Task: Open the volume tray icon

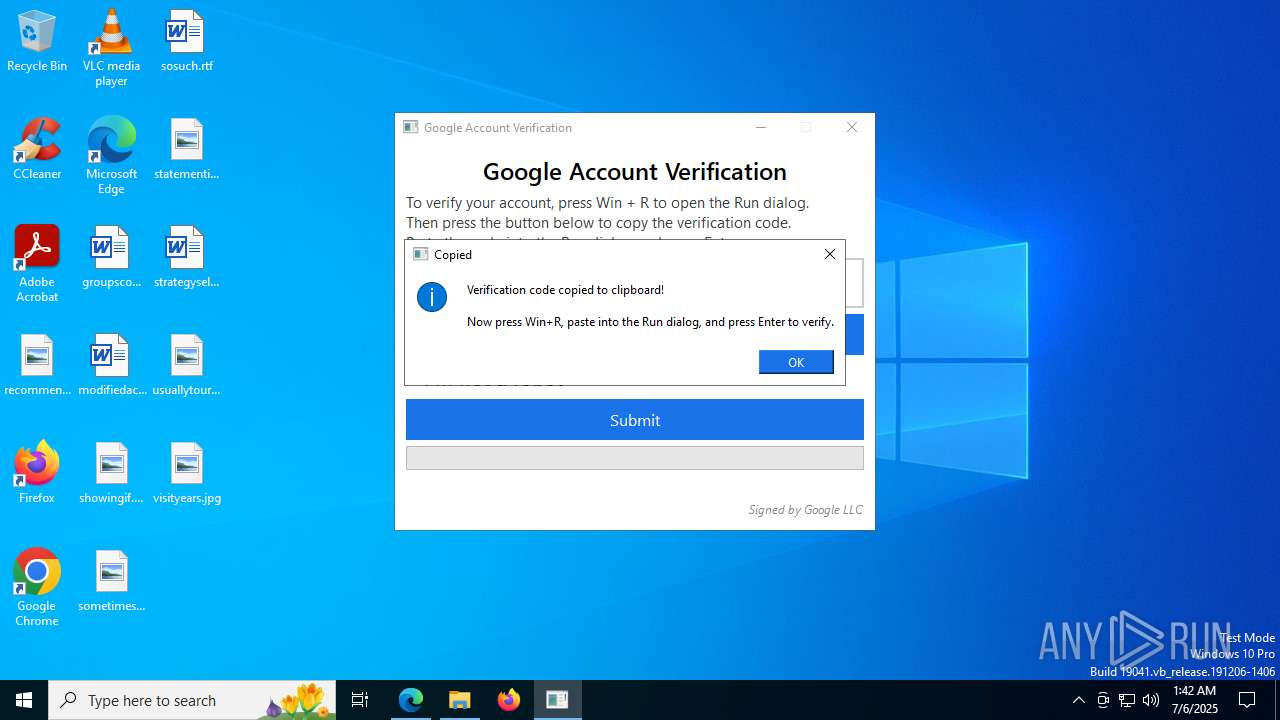Action: tap(1151, 700)
